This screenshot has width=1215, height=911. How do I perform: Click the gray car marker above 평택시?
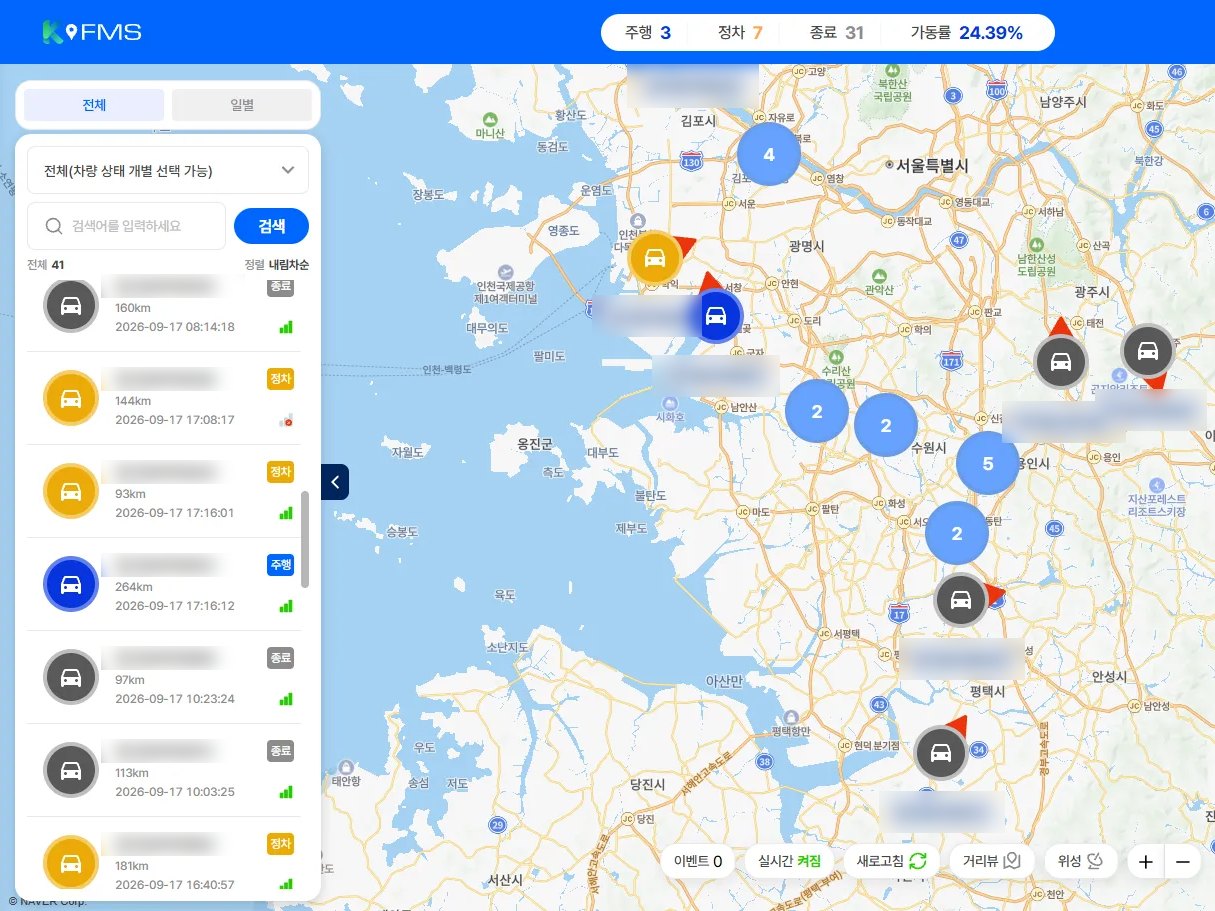click(961, 600)
